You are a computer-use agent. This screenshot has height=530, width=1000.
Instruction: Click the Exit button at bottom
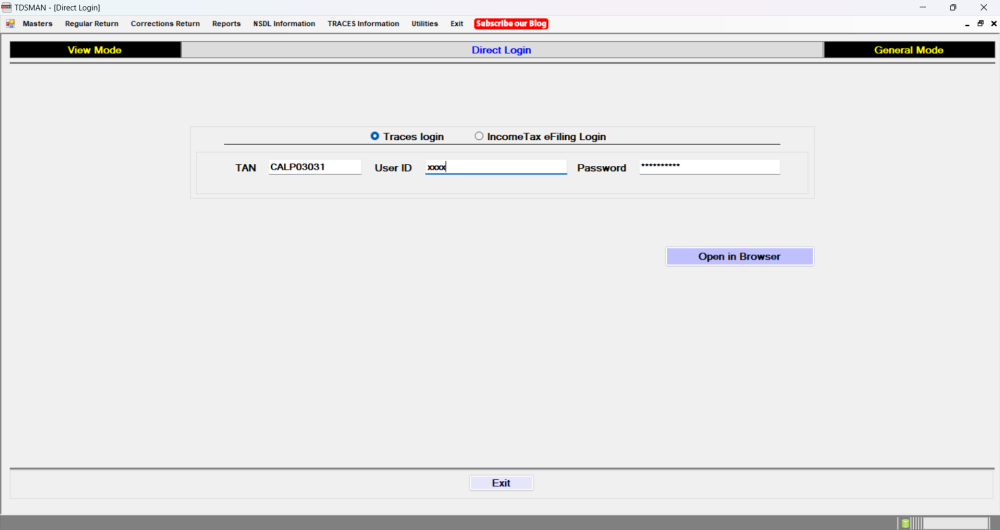pyautogui.click(x=501, y=483)
